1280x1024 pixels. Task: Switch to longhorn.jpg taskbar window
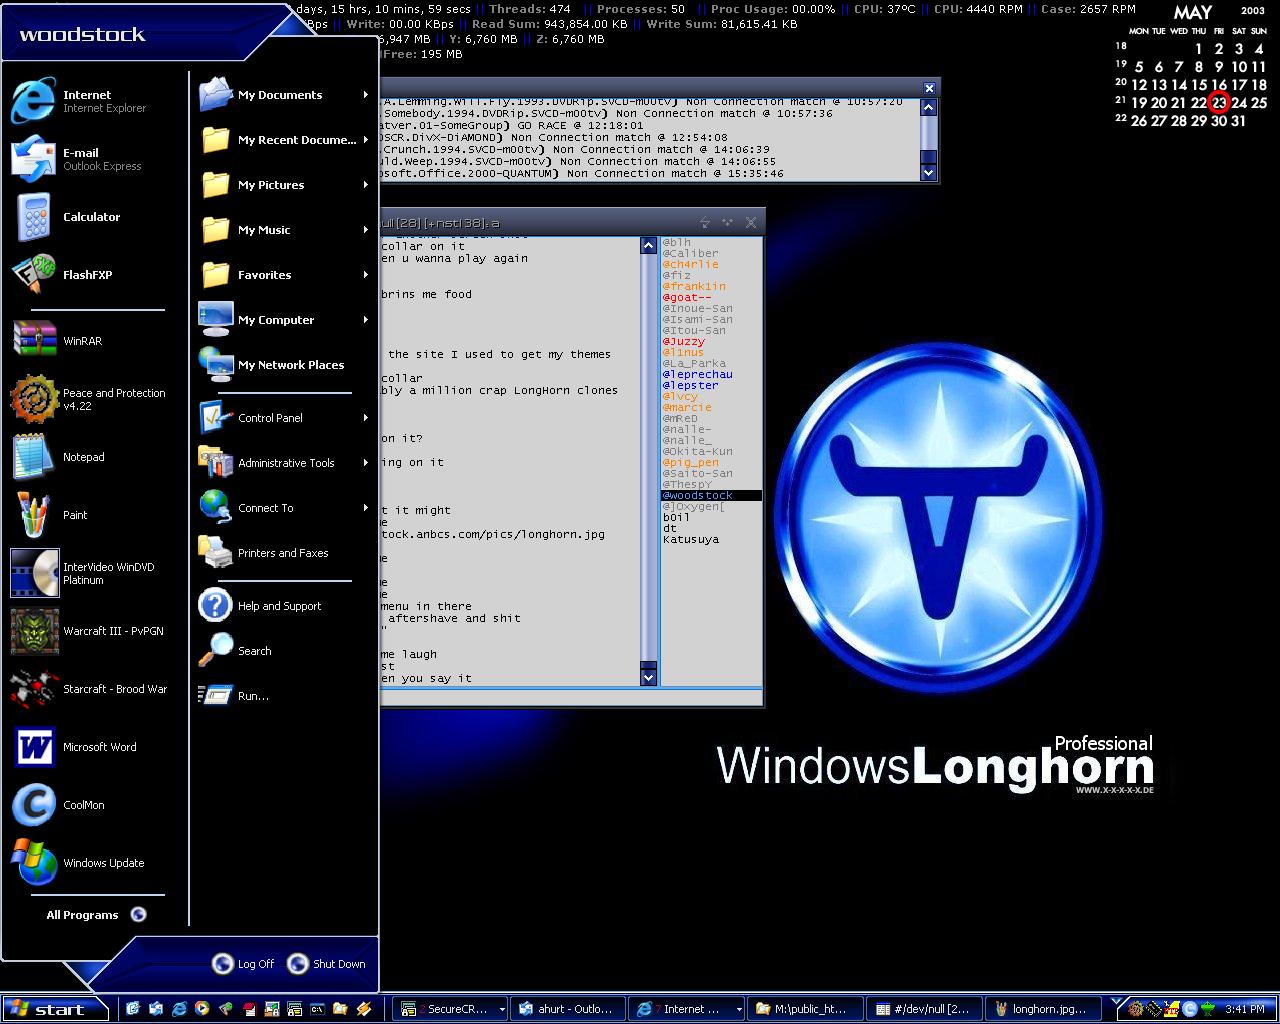(1043, 1009)
